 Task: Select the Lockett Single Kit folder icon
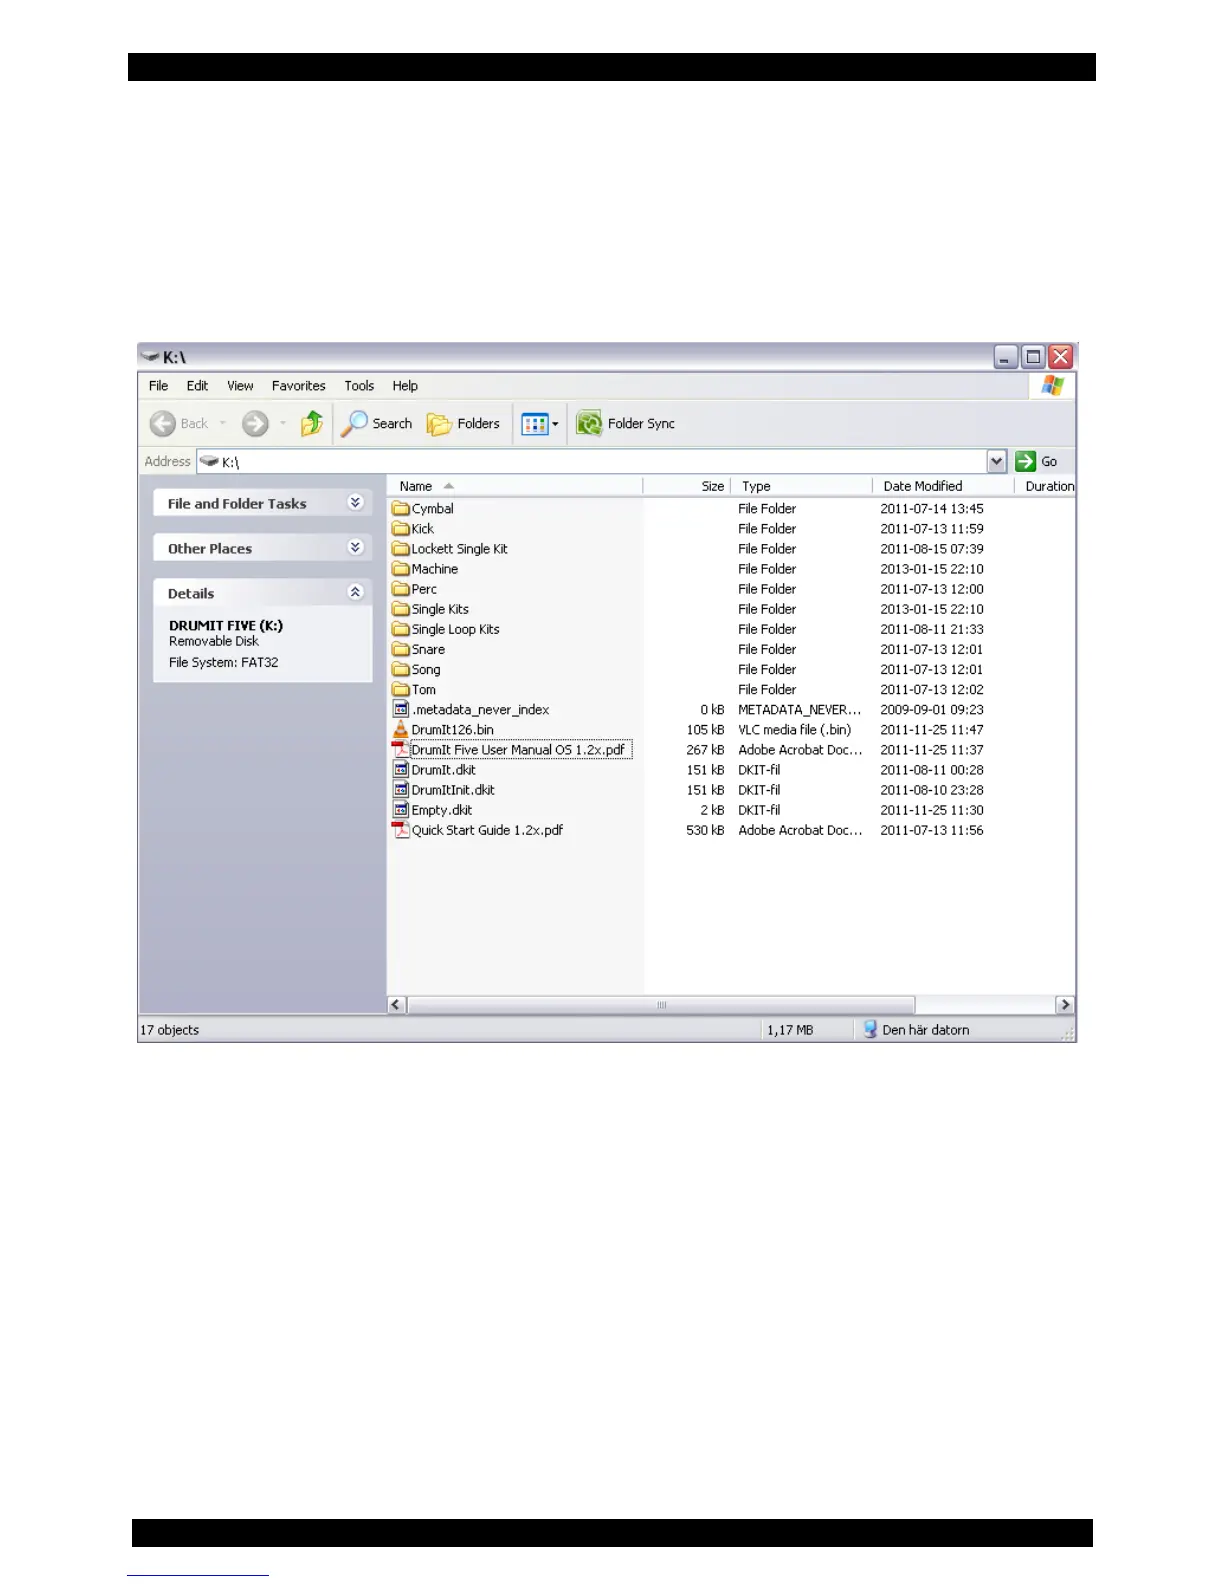[x=401, y=549]
